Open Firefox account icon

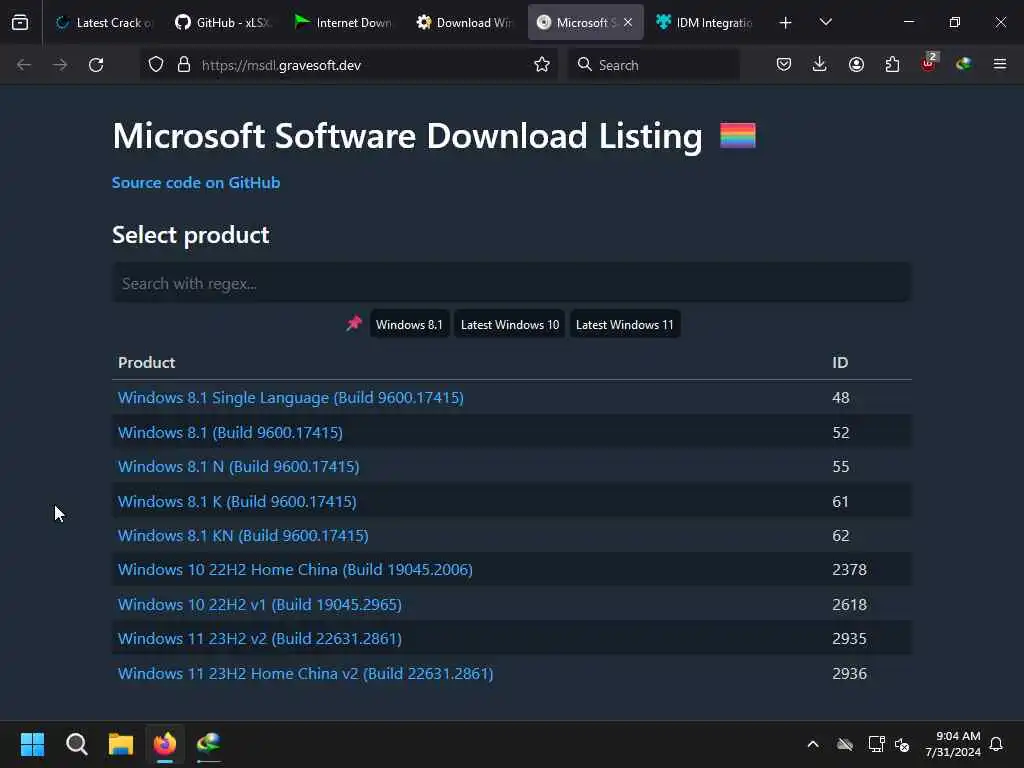(856, 65)
